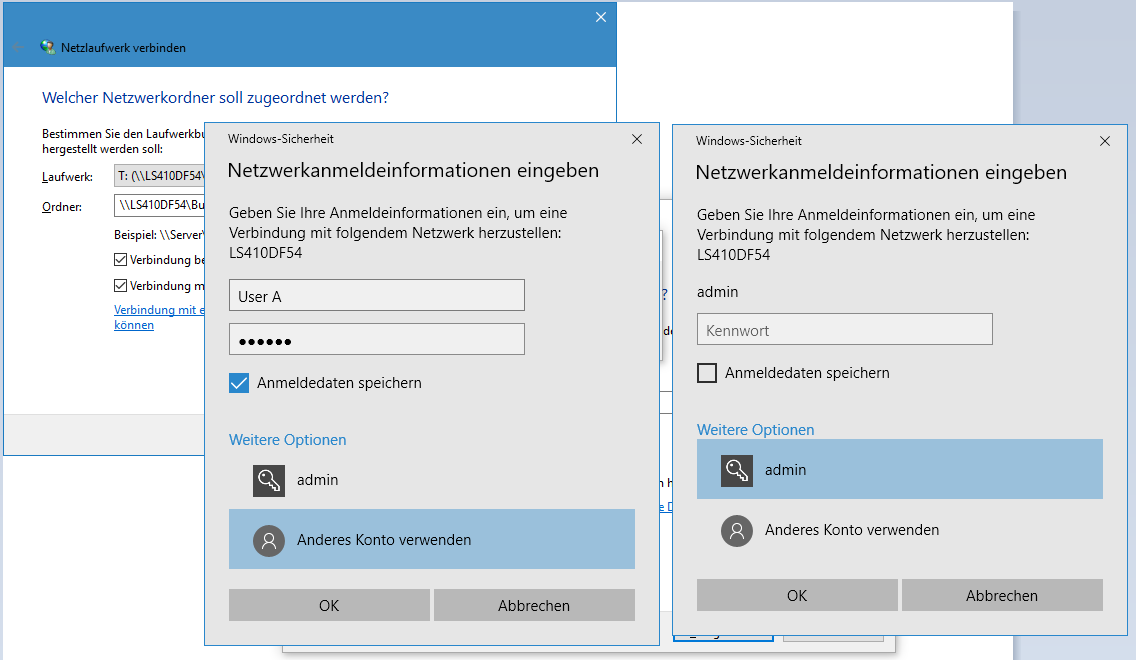Click the 'Beispiel: \\Server' example text
This screenshot has height=660, width=1136.
point(159,235)
